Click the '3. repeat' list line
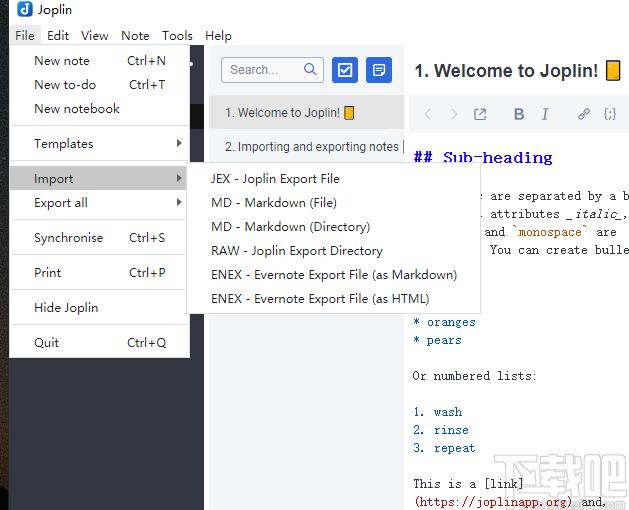629x510 pixels. tap(444, 448)
